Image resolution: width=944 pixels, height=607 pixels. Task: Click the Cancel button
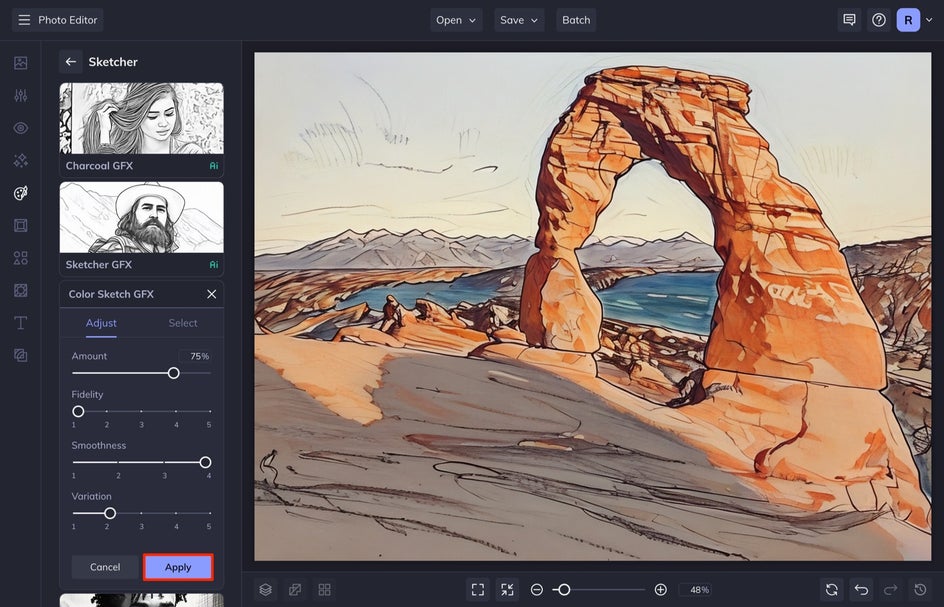coord(105,567)
